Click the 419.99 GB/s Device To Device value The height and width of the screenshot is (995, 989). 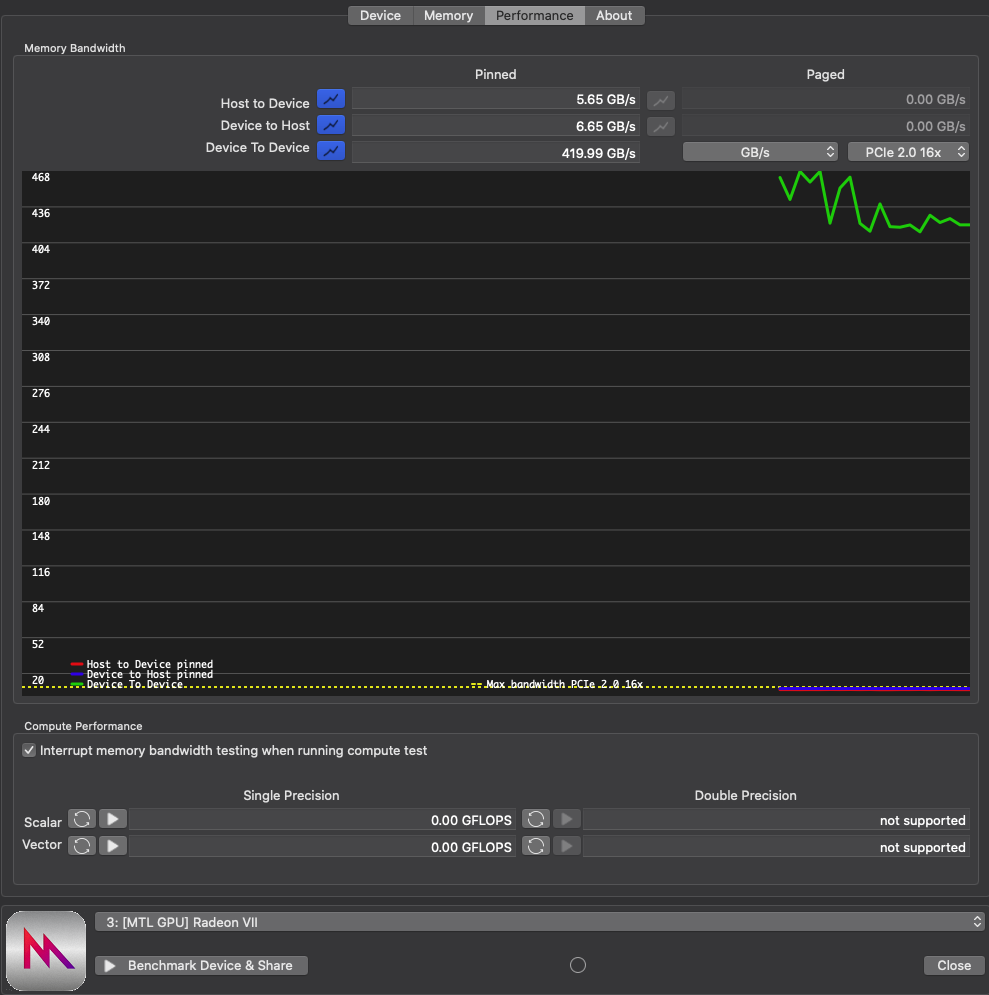click(x=495, y=152)
